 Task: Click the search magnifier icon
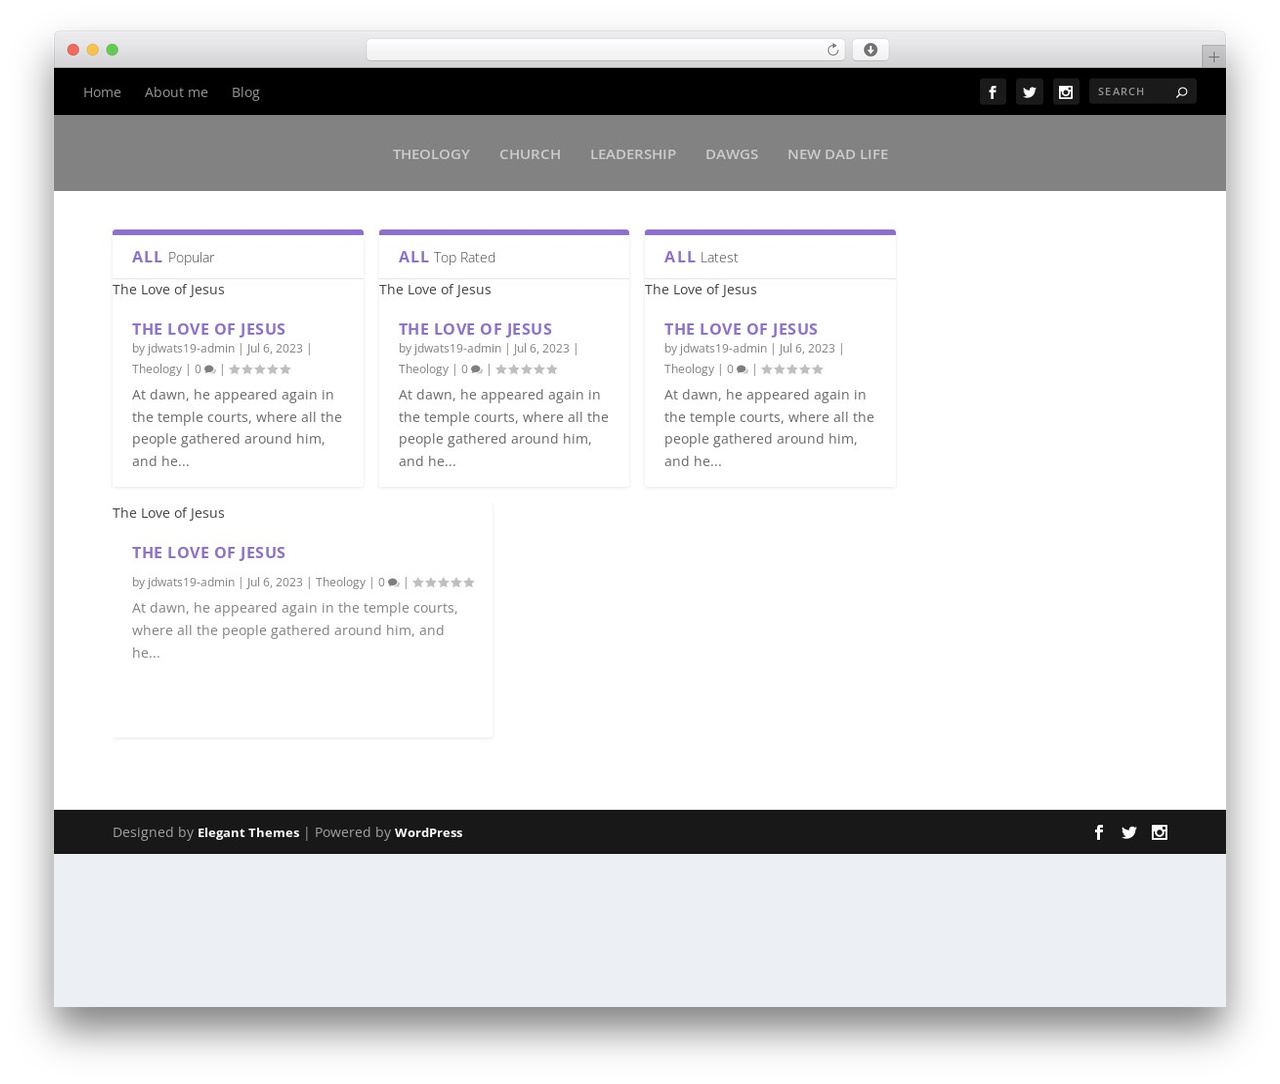pyautogui.click(x=1181, y=92)
